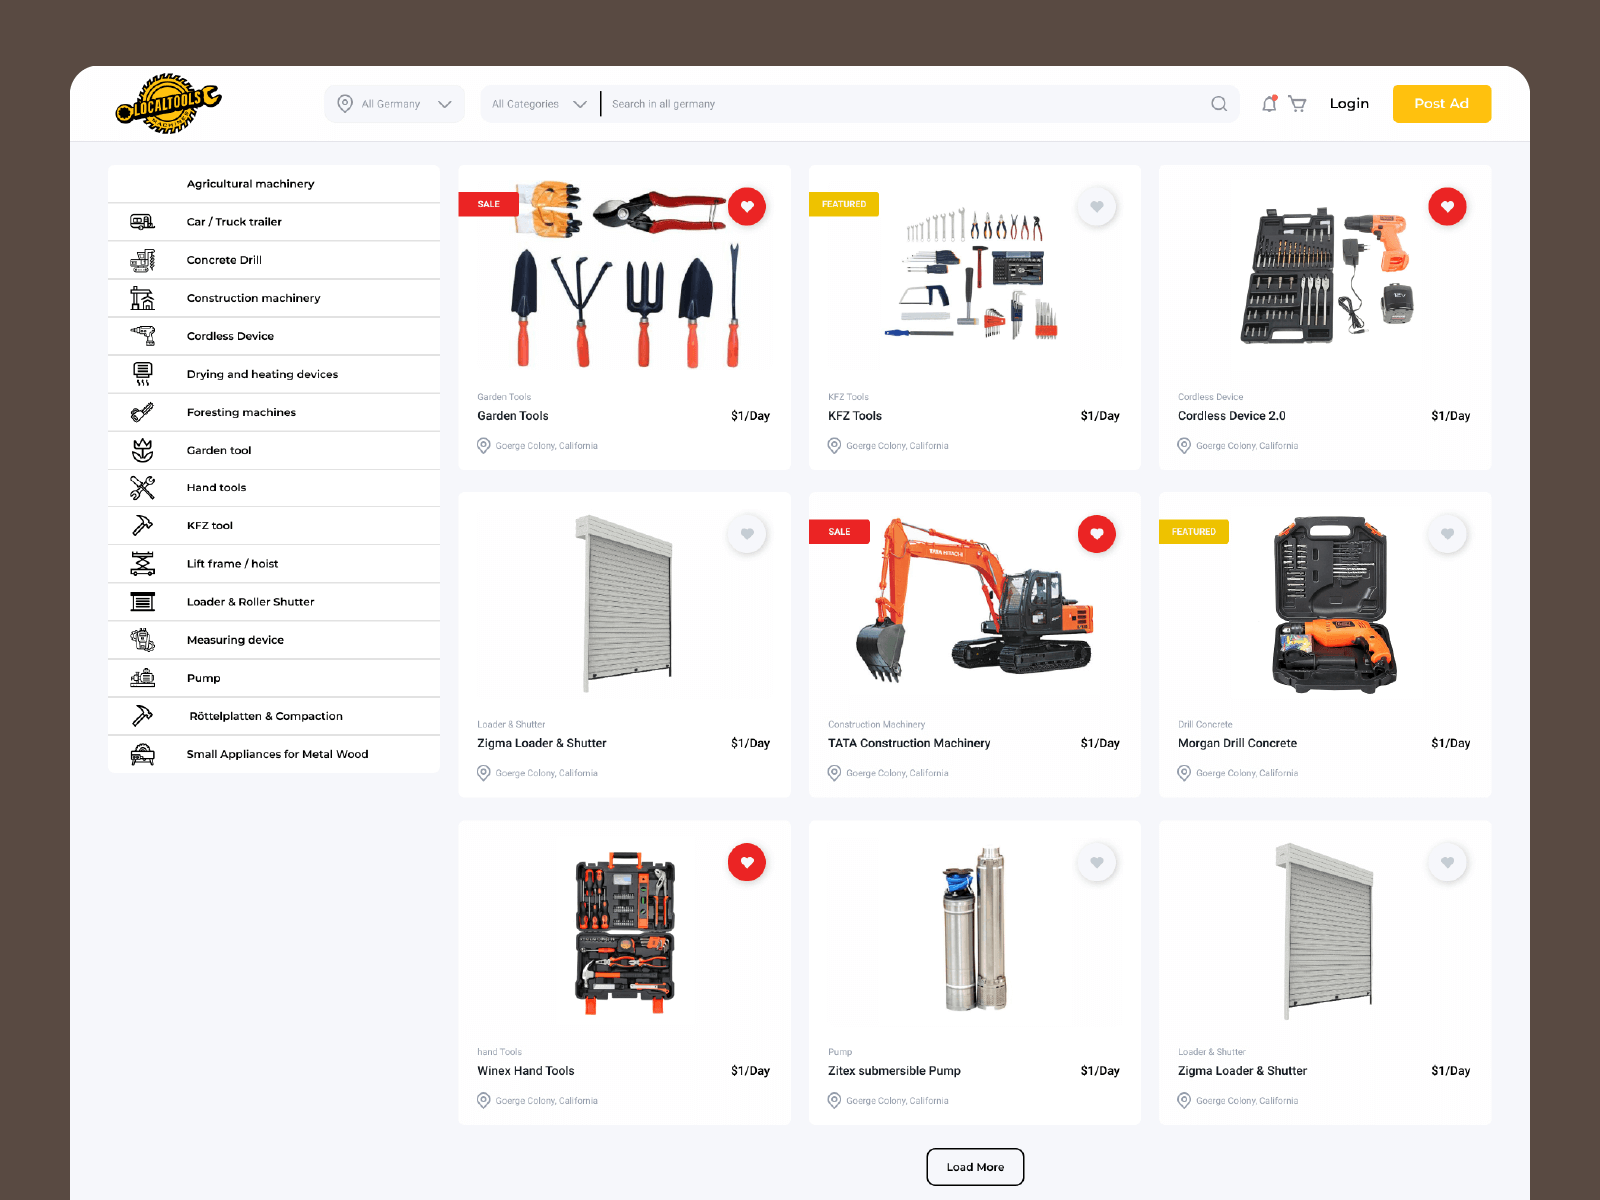Unfavorite the Winex Hand Tools heart

[747, 862]
